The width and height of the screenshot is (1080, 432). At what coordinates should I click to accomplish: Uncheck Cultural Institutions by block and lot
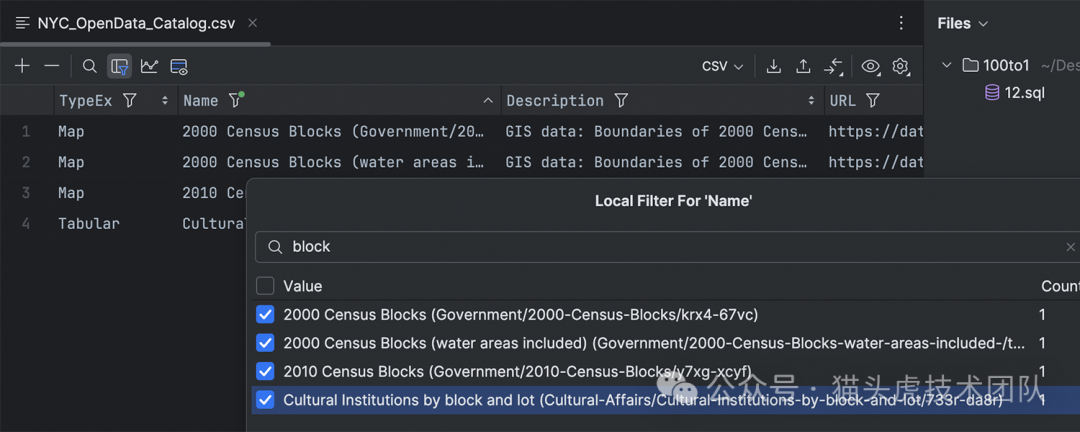(x=265, y=400)
